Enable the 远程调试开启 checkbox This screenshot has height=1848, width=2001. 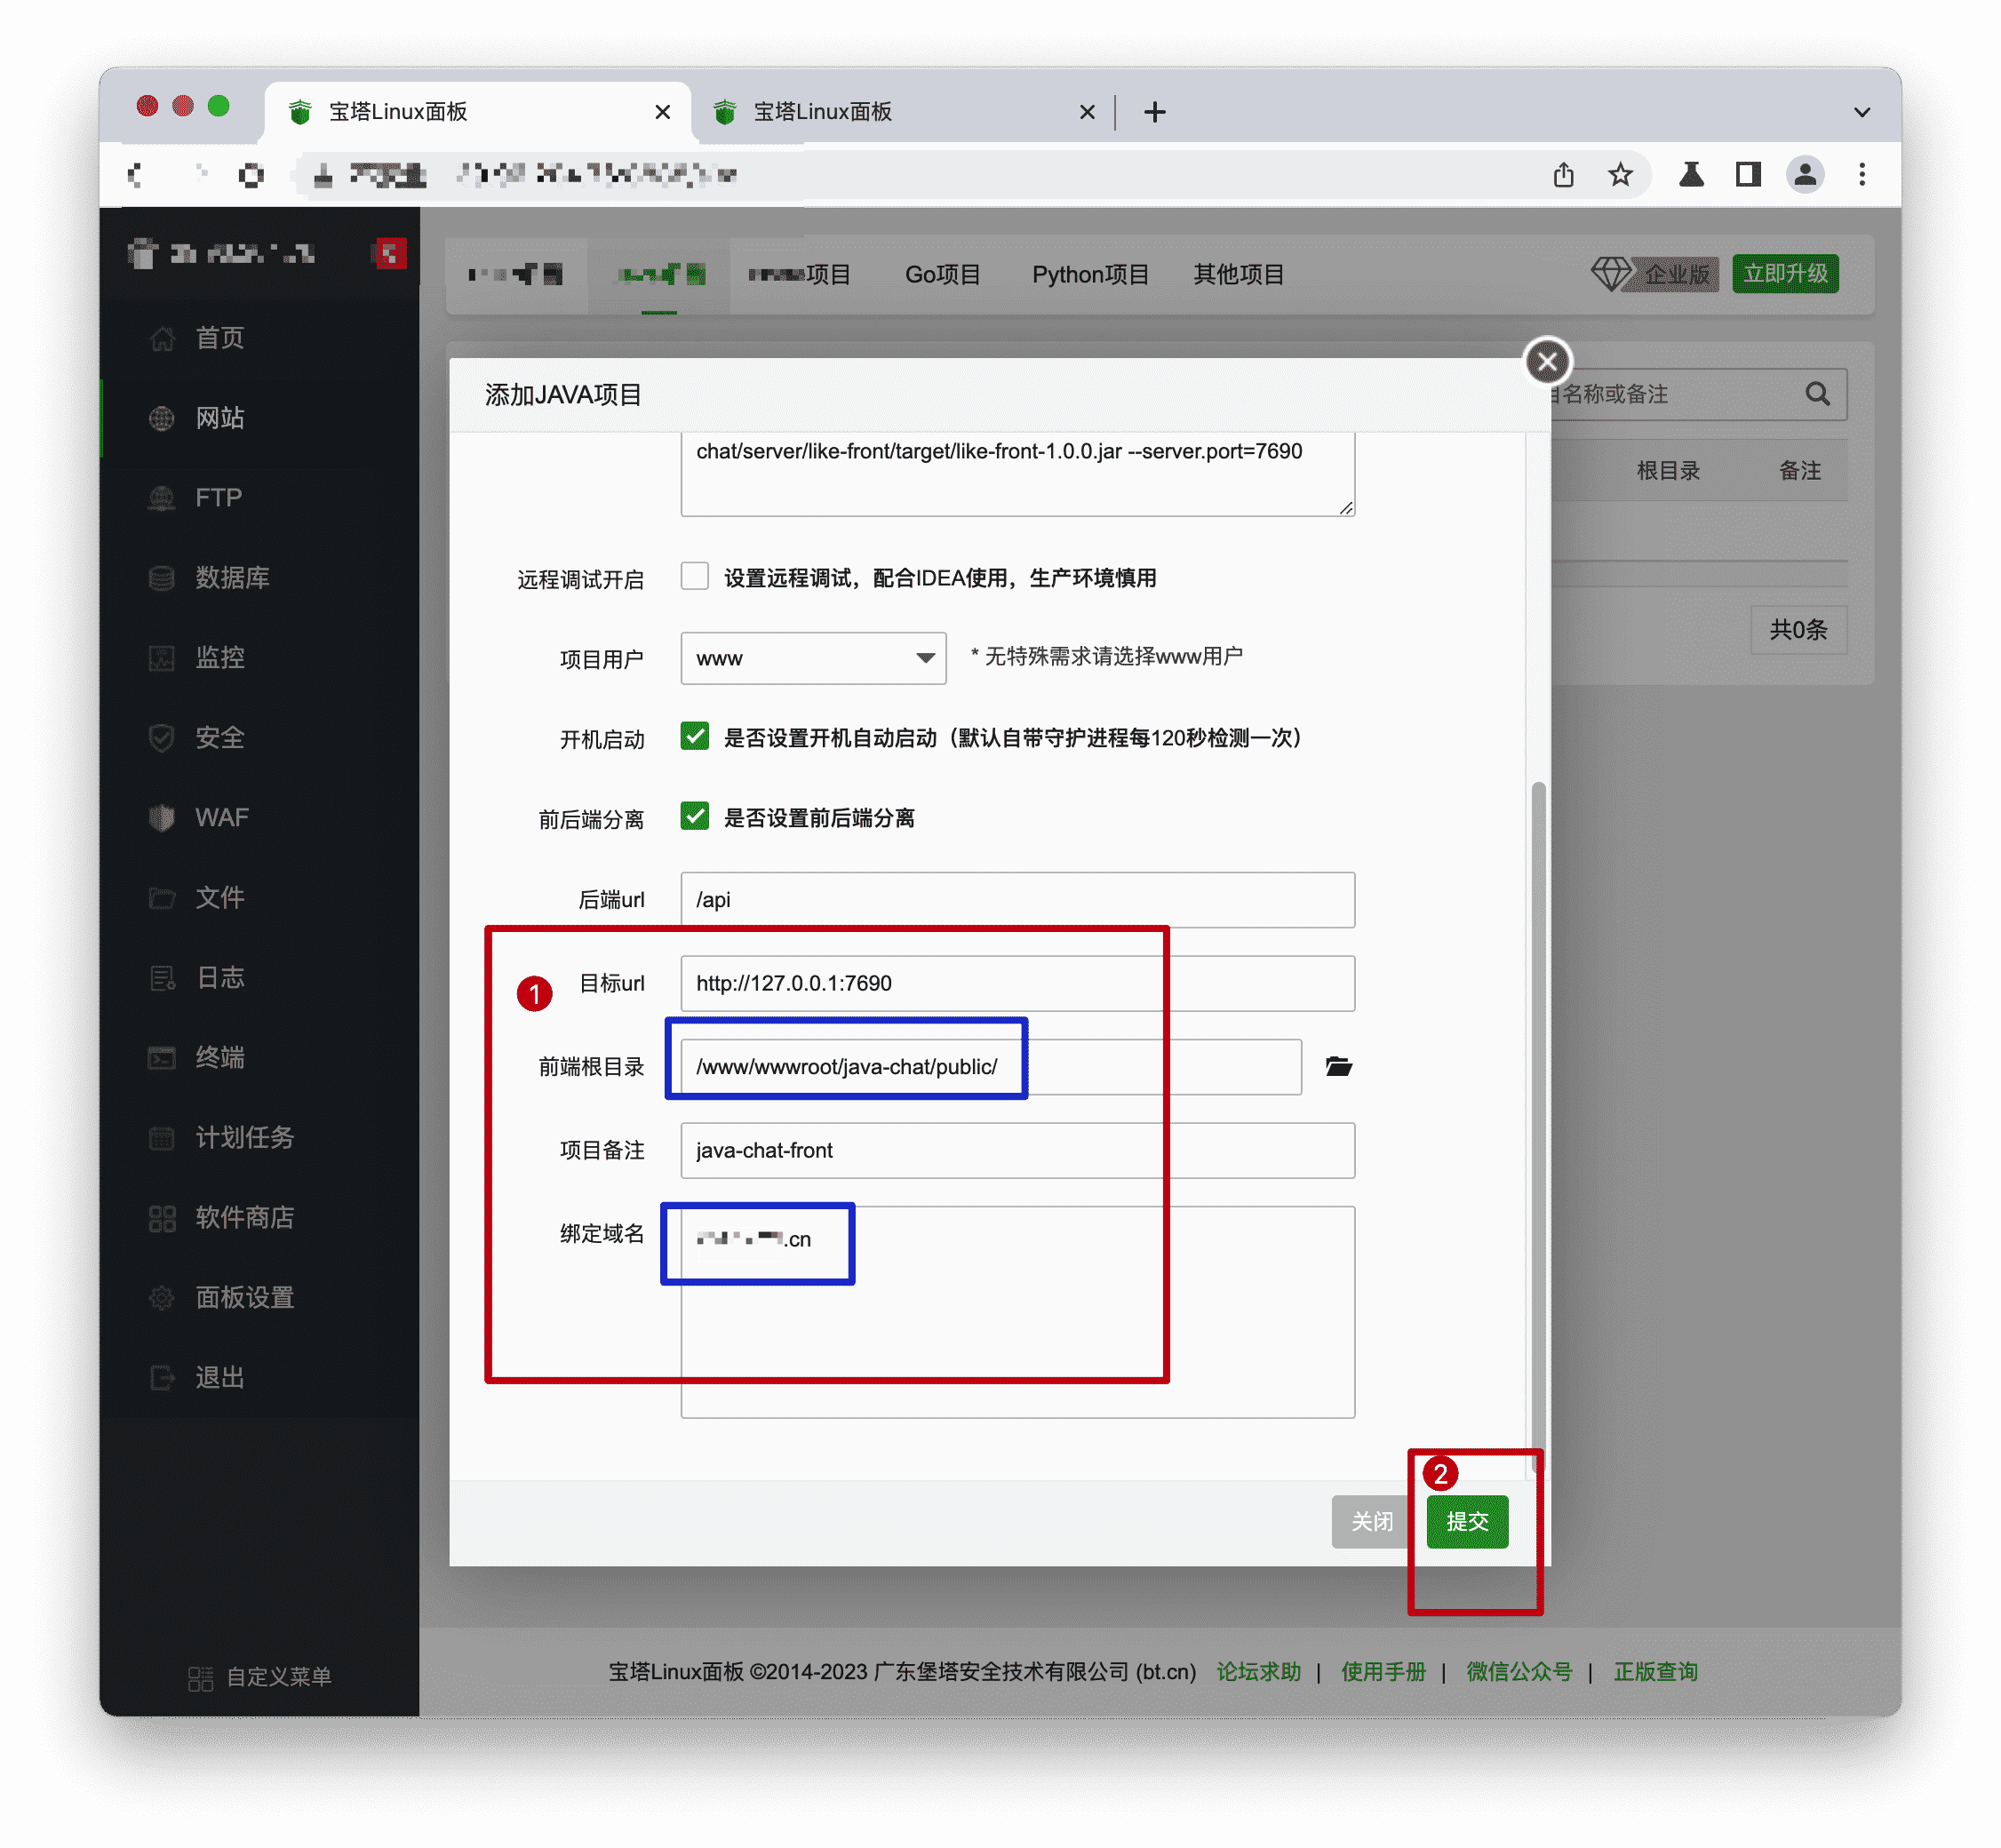click(x=694, y=576)
